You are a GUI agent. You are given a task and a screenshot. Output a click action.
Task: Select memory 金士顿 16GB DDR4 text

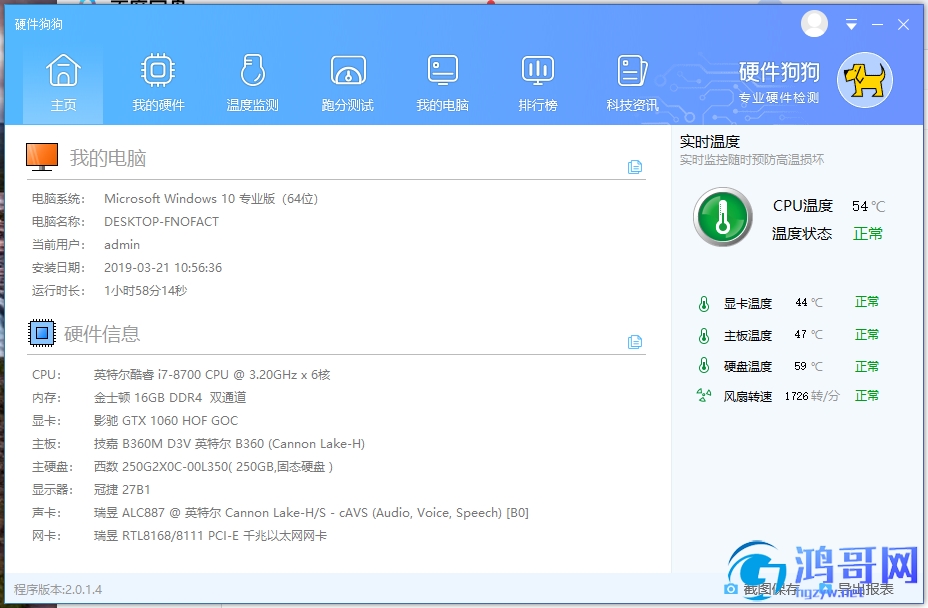point(170,398)
